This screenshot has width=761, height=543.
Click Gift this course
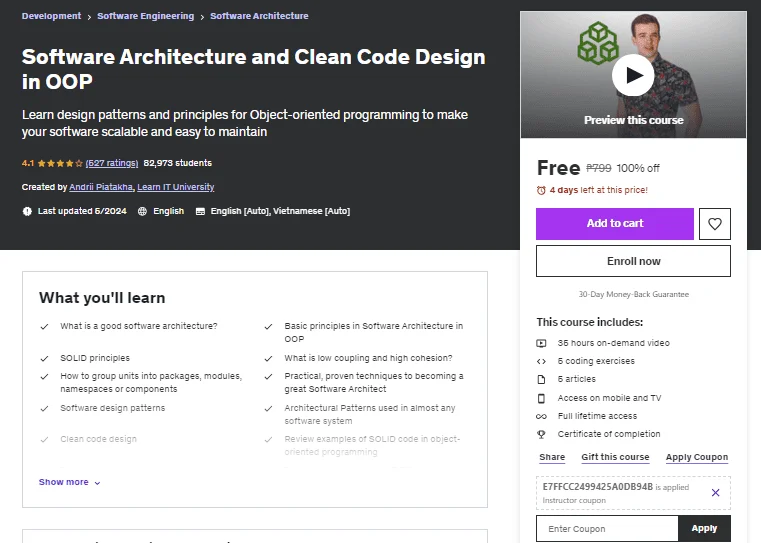point(615,457)
